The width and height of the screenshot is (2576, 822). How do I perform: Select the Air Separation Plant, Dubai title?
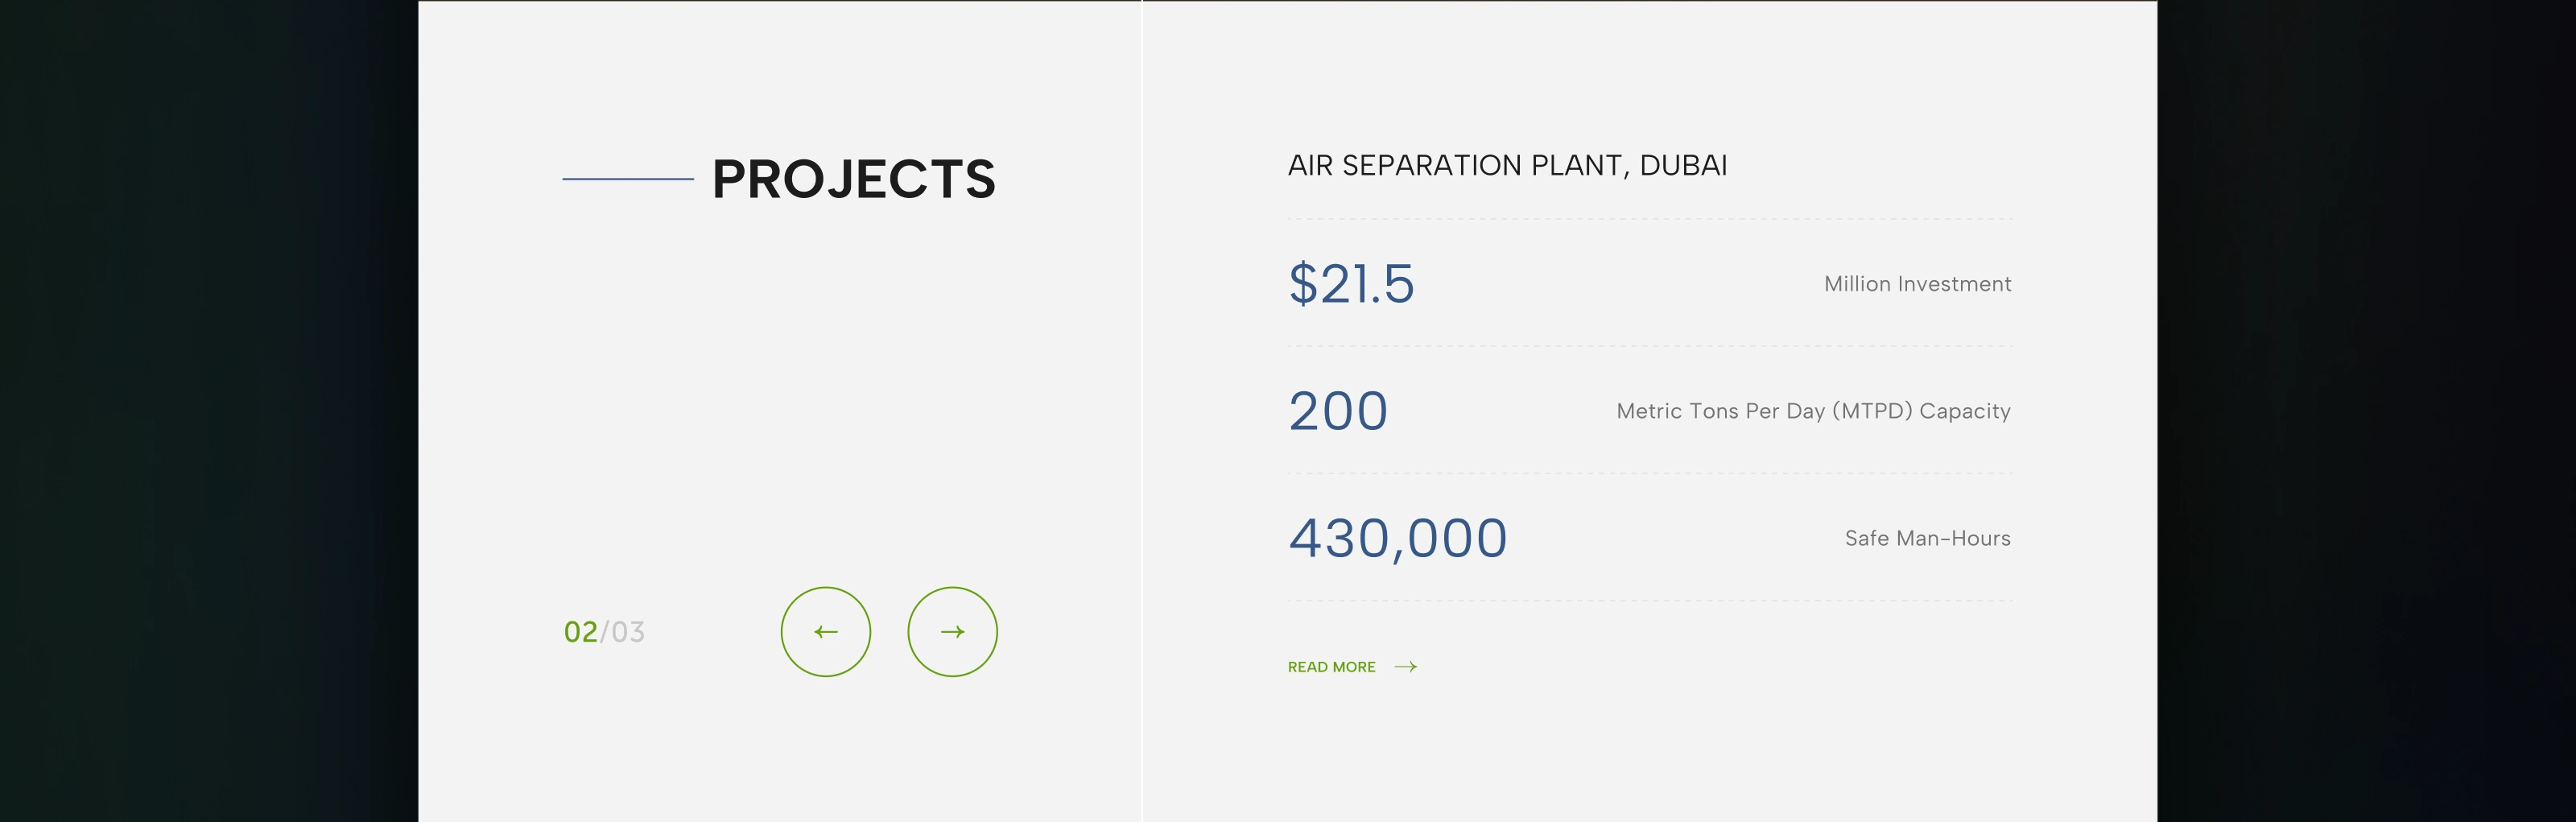[1507, 165]
